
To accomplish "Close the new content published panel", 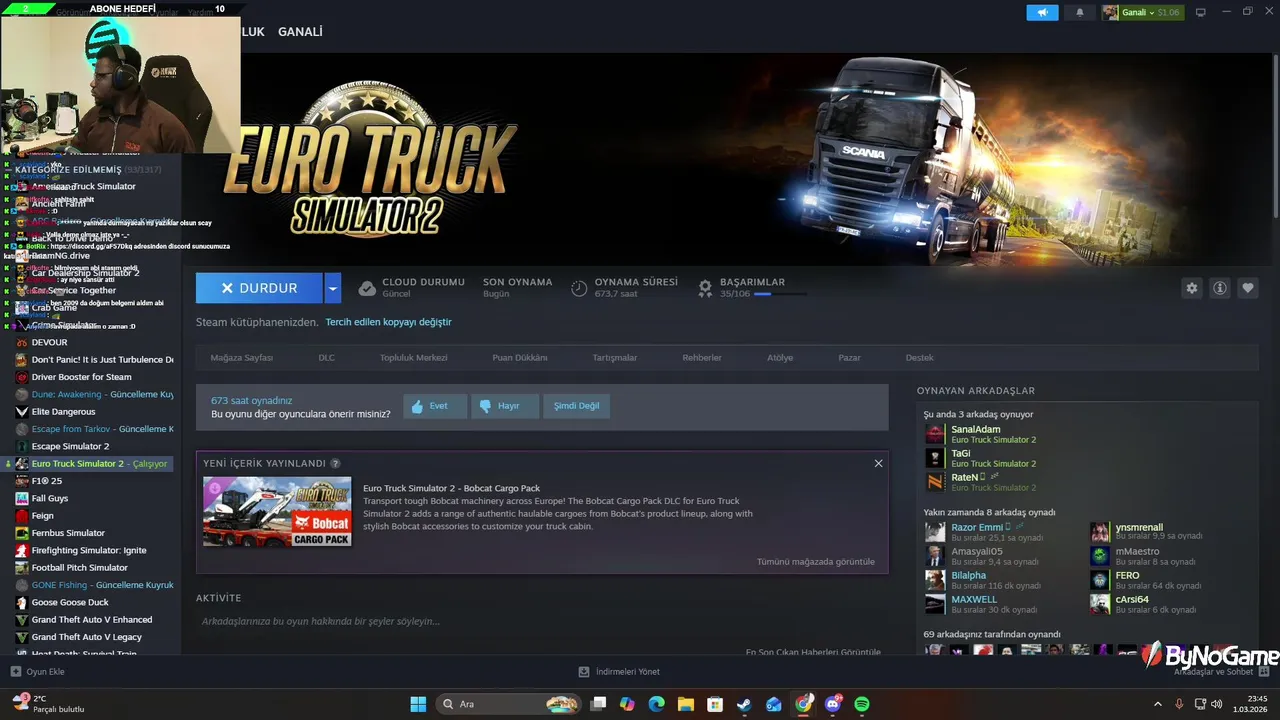I will pos(878,463).
